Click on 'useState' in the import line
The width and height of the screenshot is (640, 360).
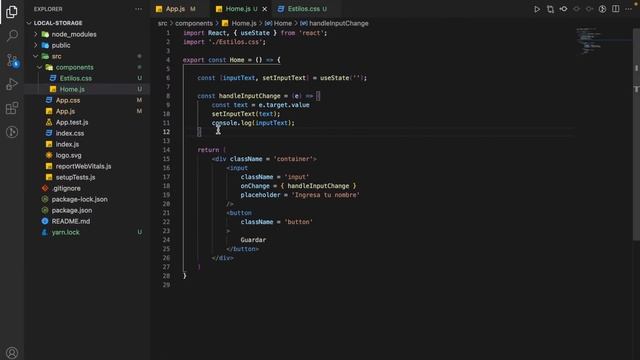point(255,33)
